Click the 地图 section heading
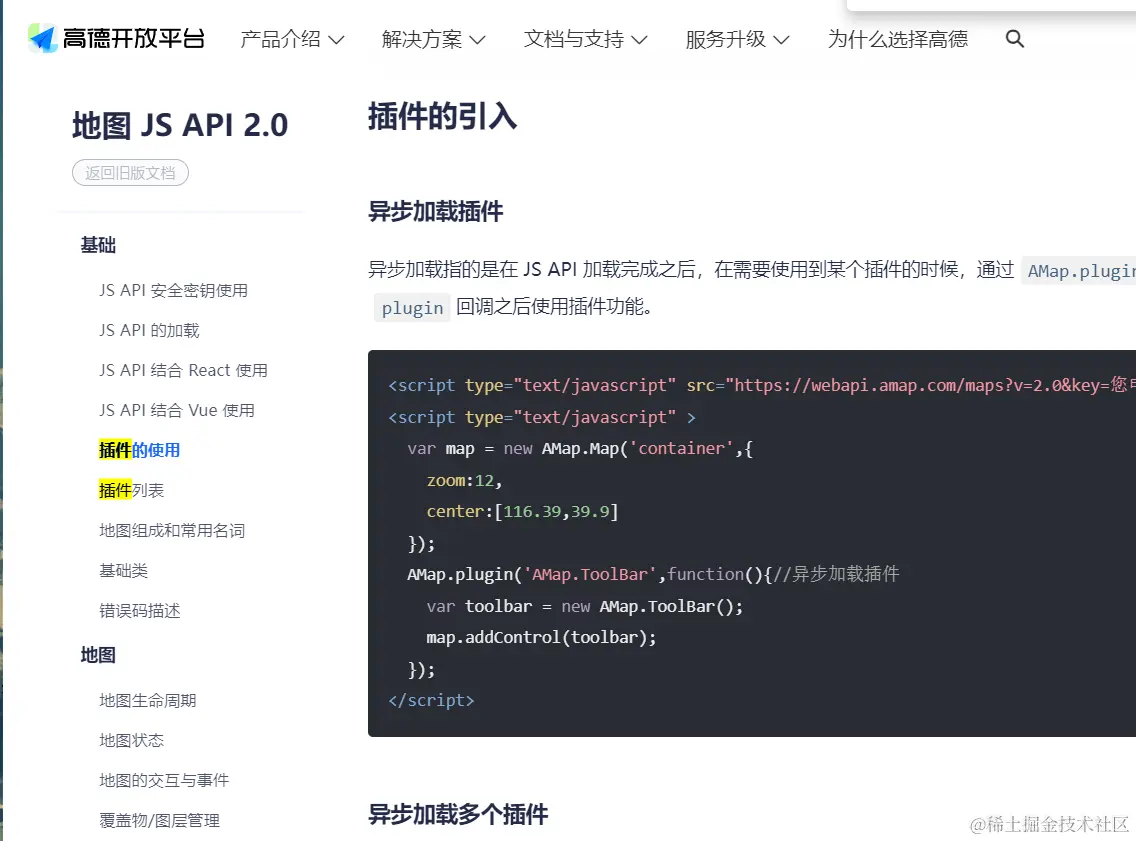 coord(98,655)
